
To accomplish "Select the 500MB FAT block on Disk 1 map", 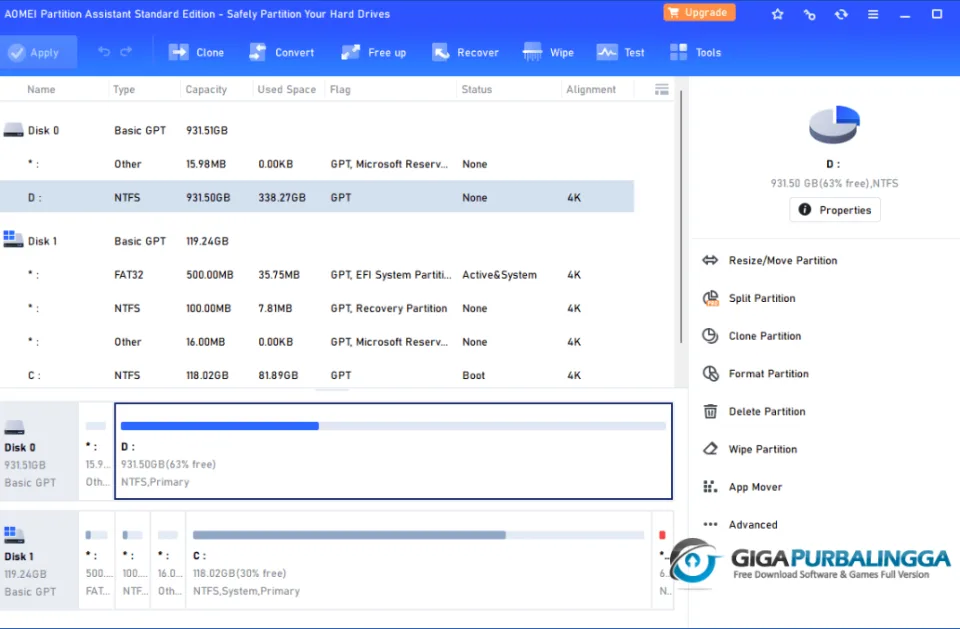I will (97, 560).
